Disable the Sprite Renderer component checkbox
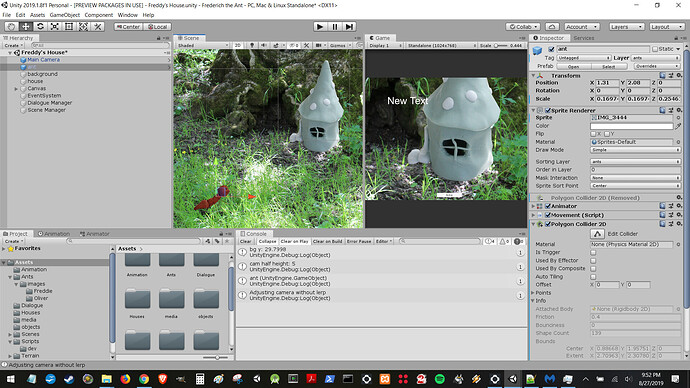The height and width of the screenshot is (388, 690). tap(548, 110)
